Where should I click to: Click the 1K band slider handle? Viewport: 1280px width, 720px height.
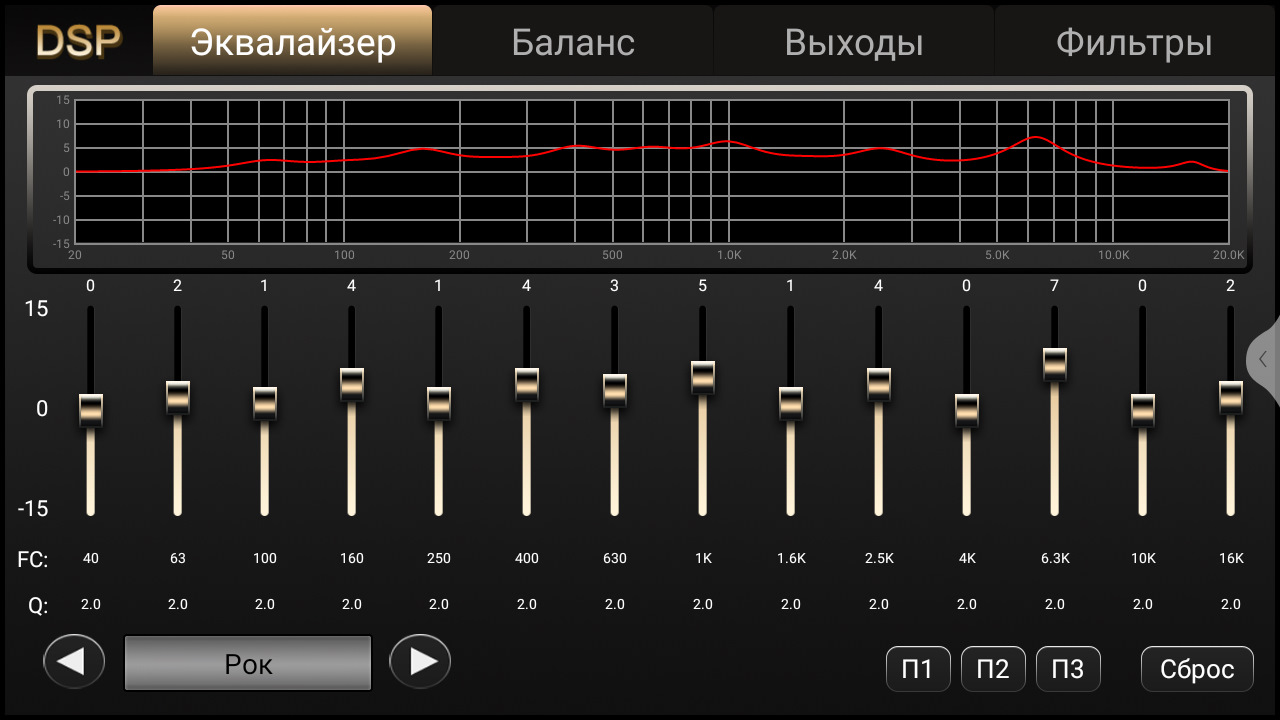(x=703, y=377)
